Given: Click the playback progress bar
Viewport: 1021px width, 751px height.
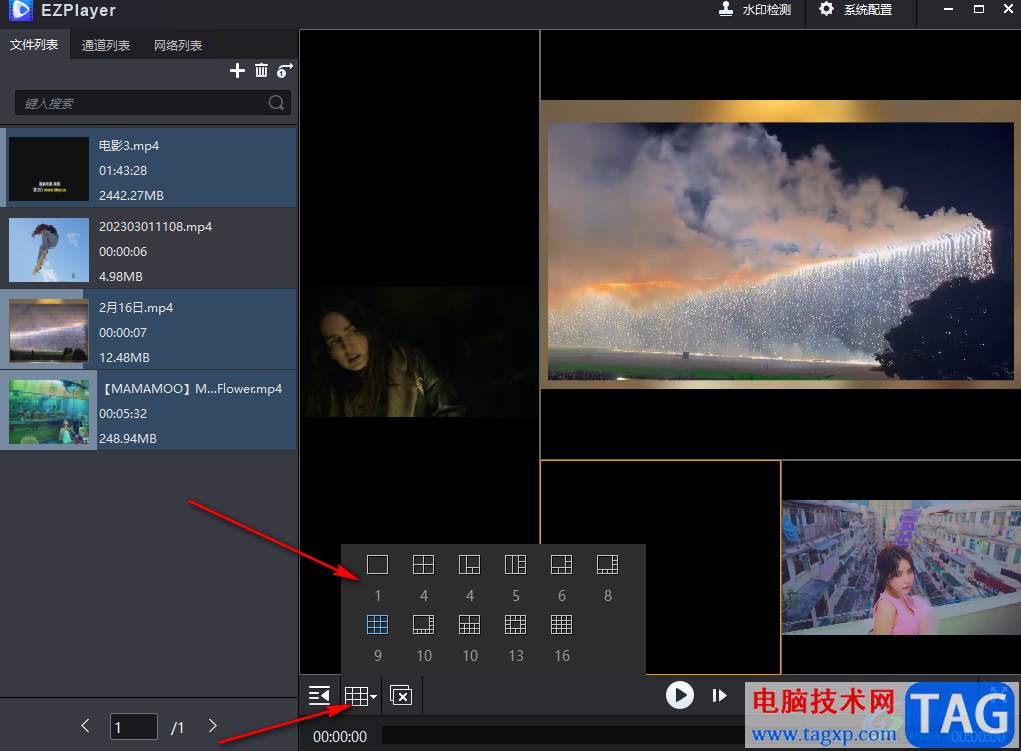Looking at the screenshot, I should point(563,736).
